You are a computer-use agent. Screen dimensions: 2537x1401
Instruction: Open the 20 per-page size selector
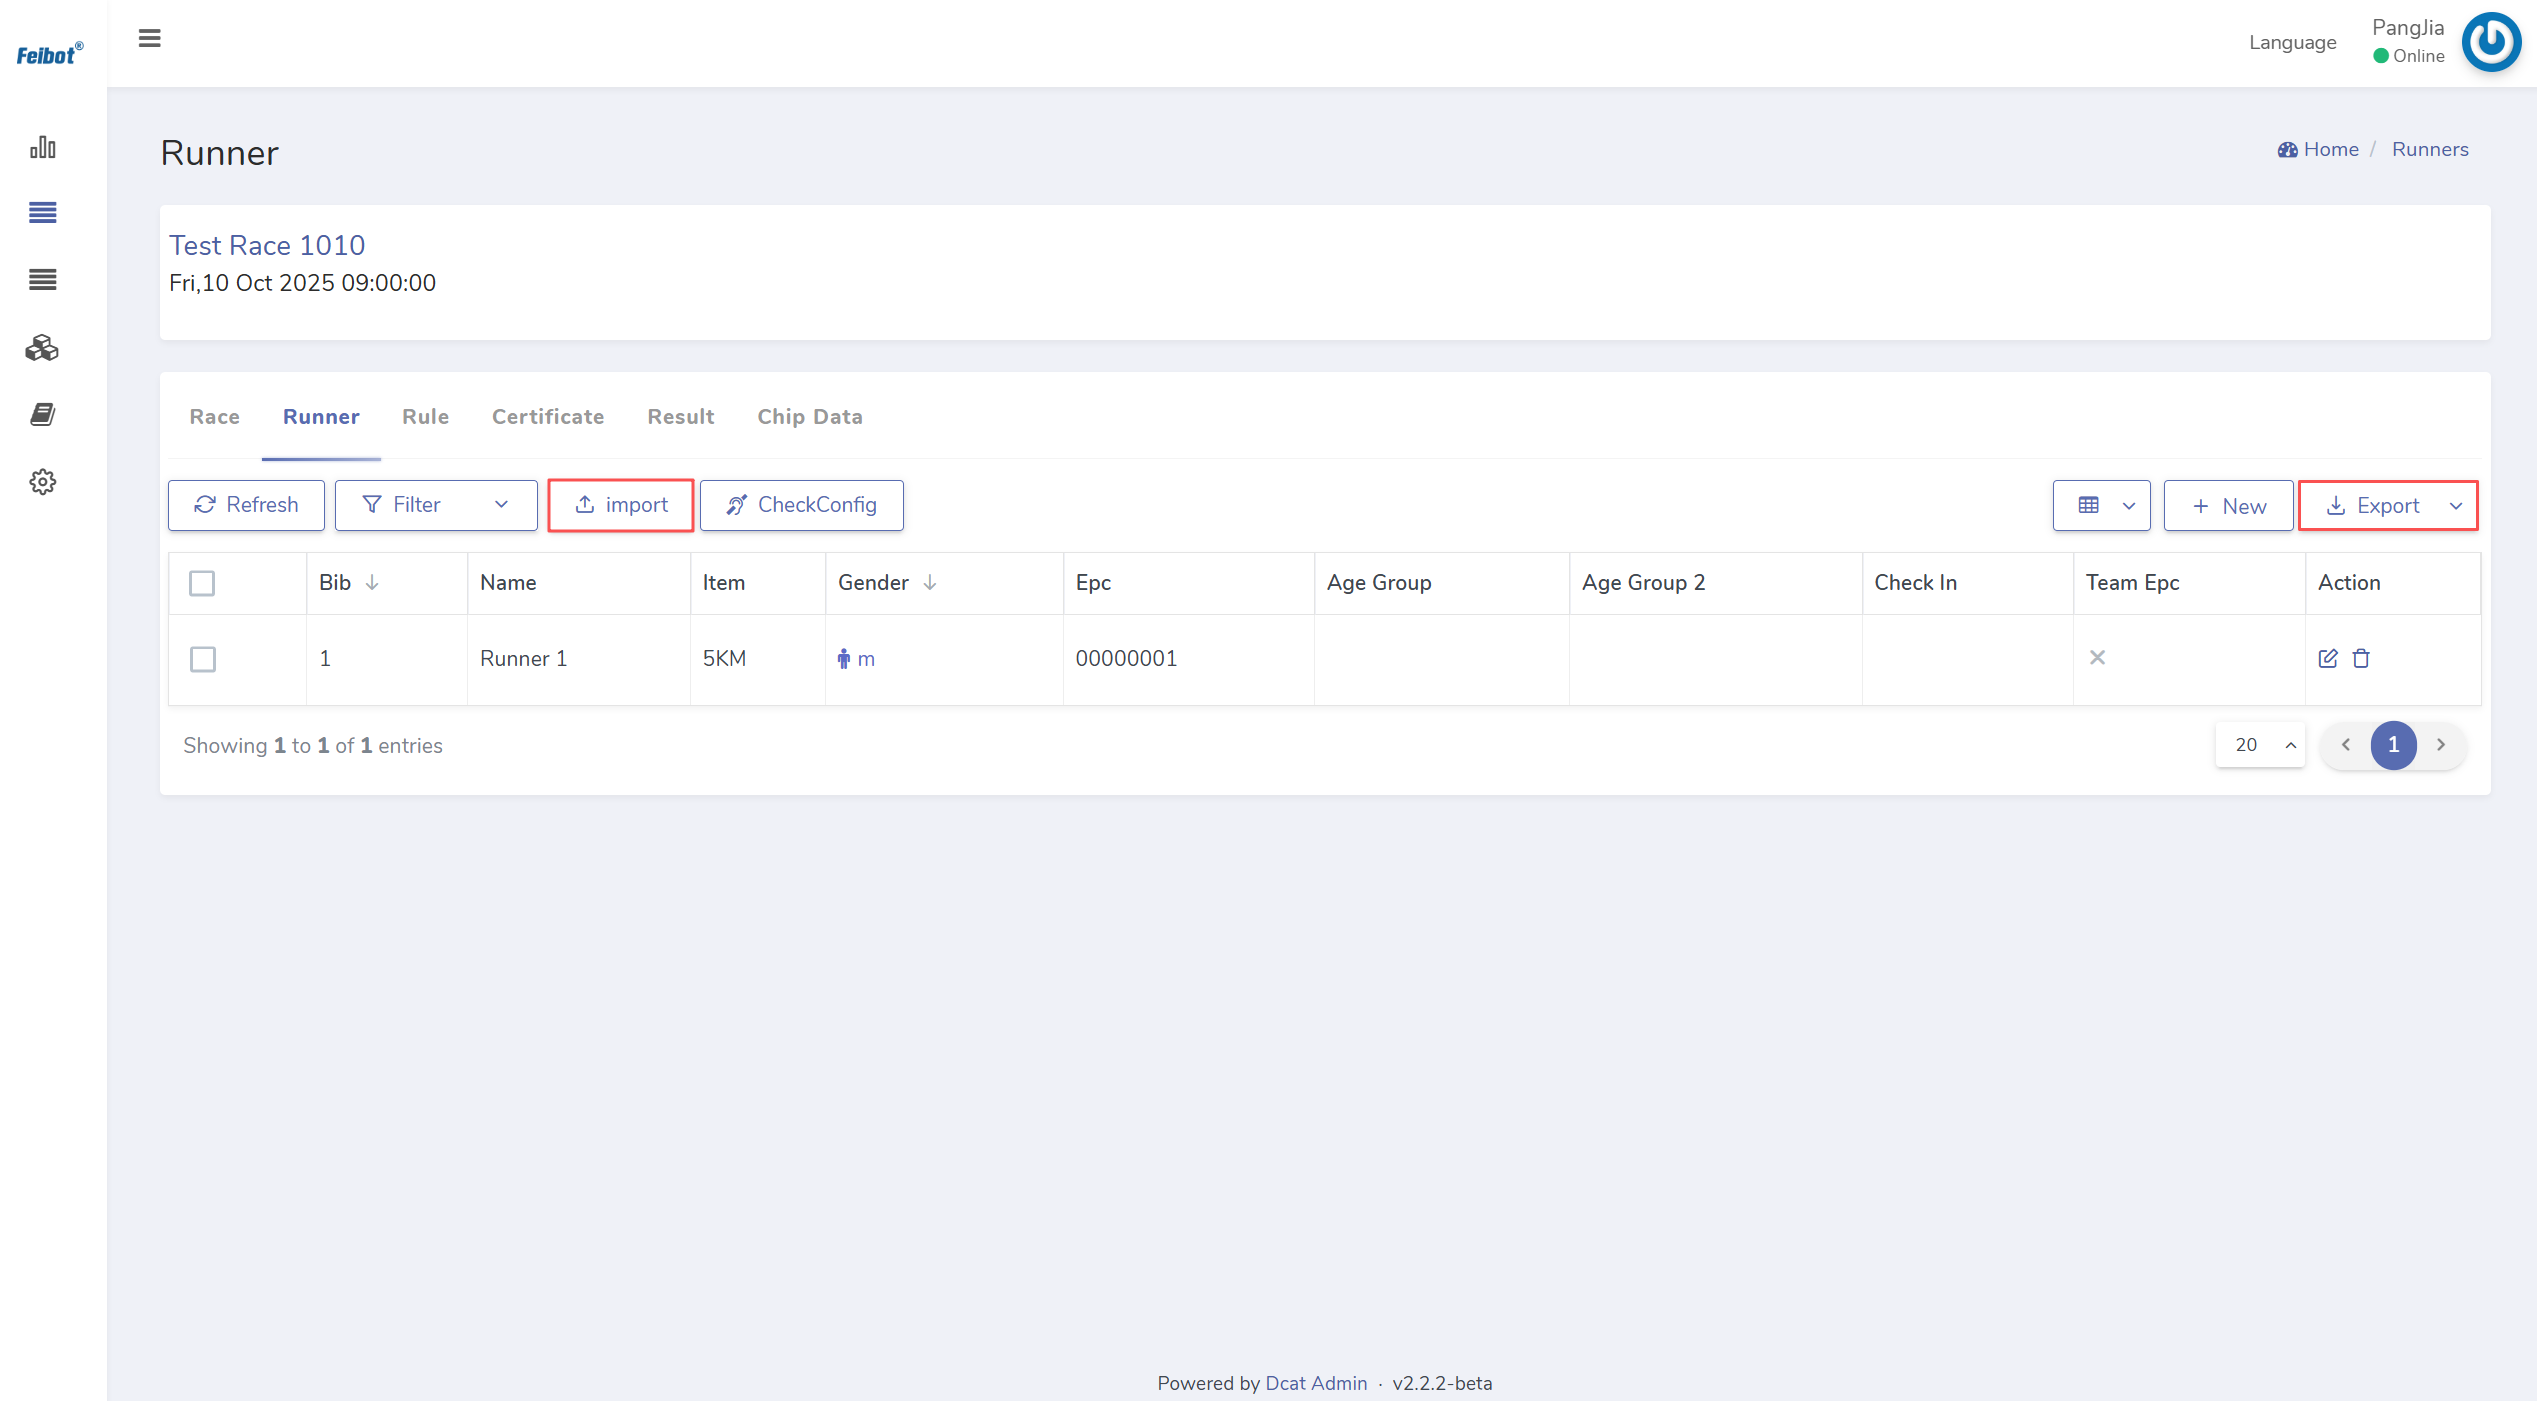[2260, 745]
